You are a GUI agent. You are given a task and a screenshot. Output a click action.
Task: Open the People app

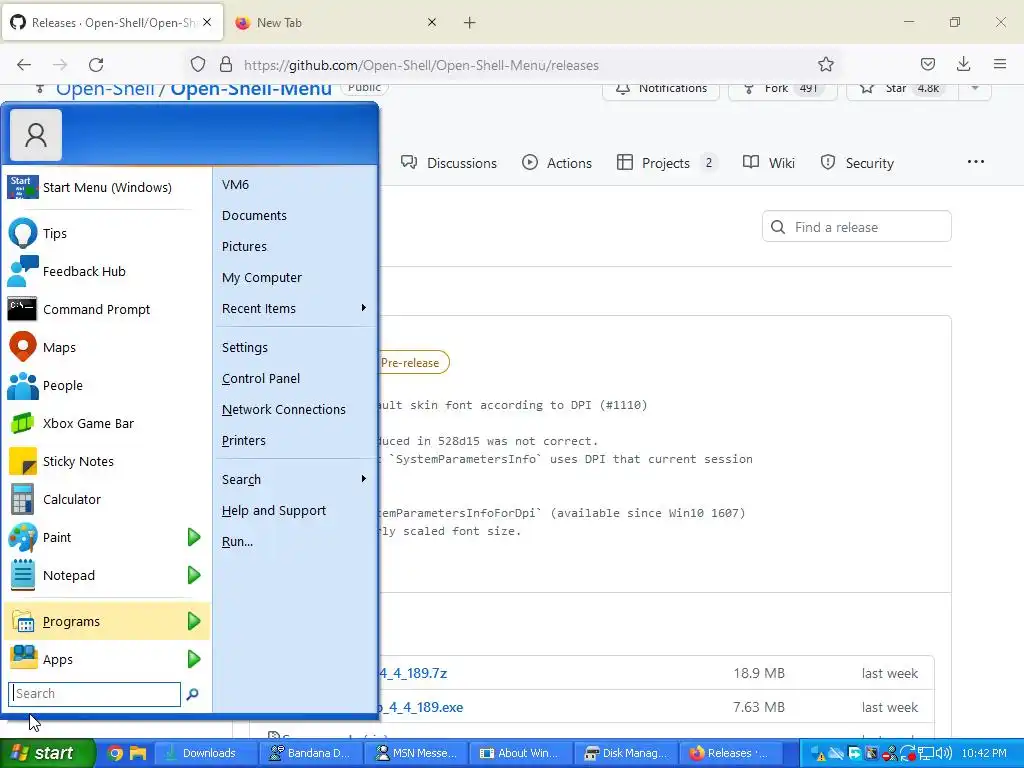106,385
